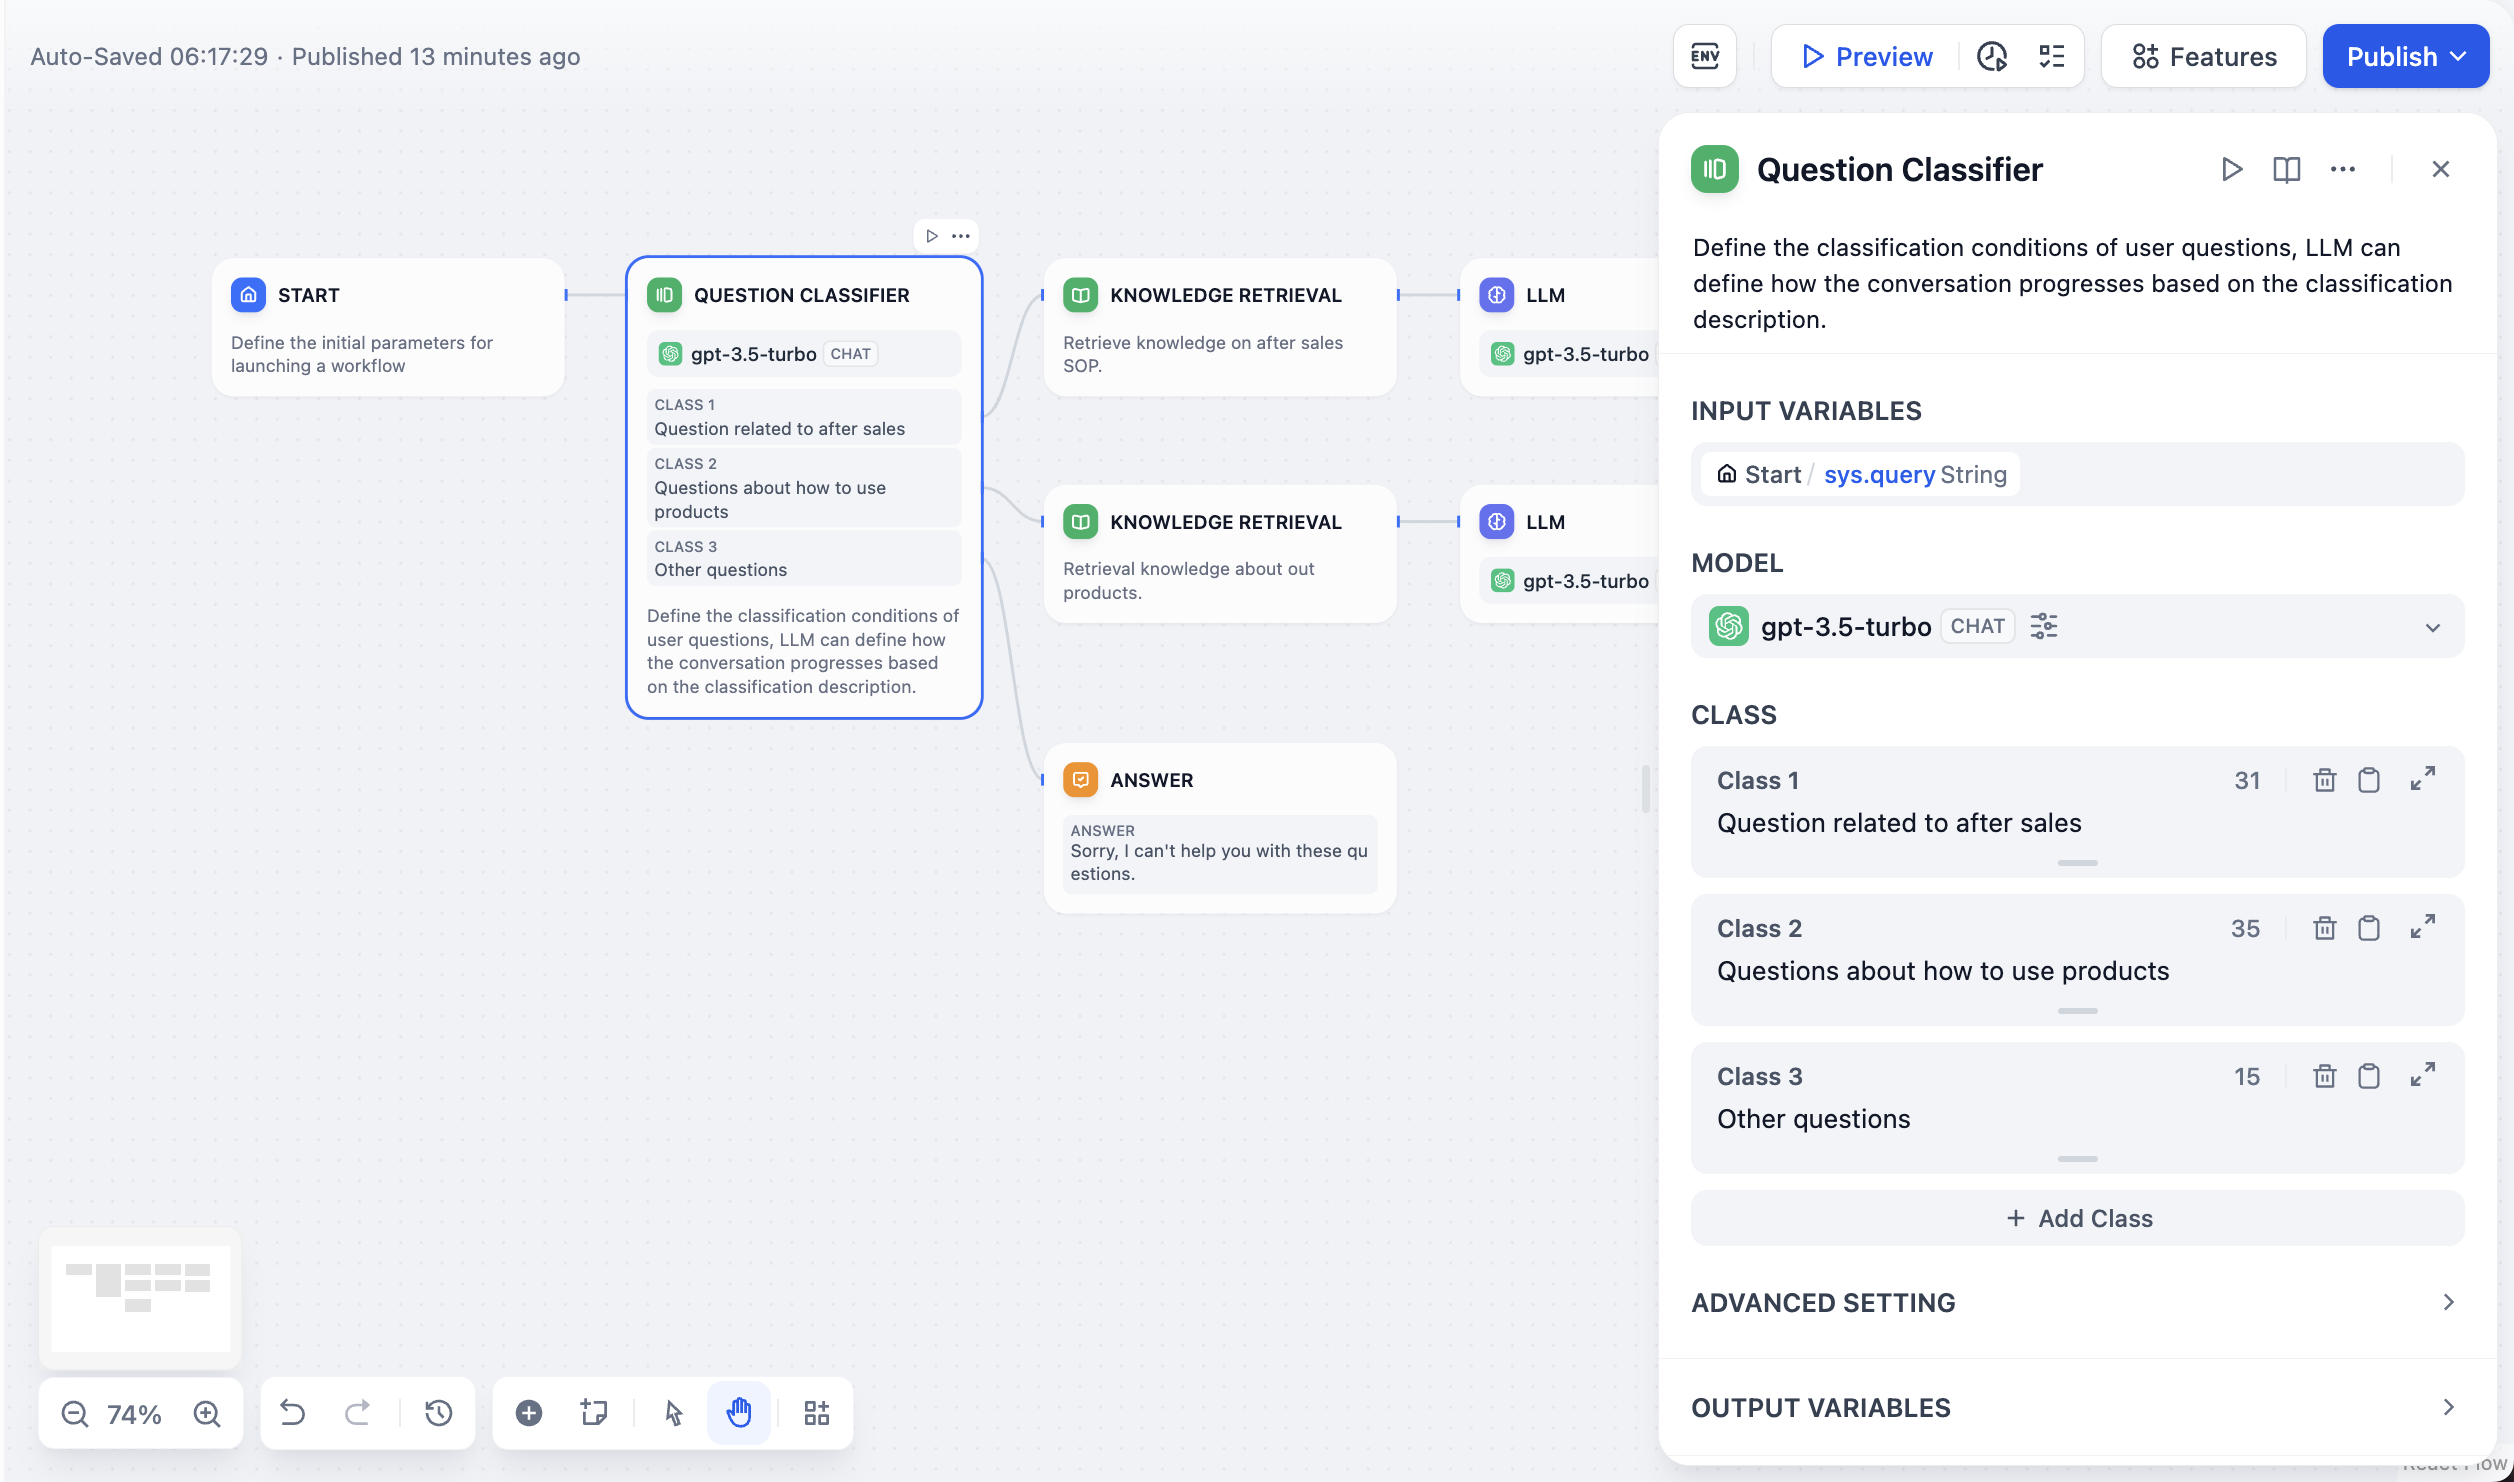Open the checklist icon beside Preview

click(x=2051, y=57)
